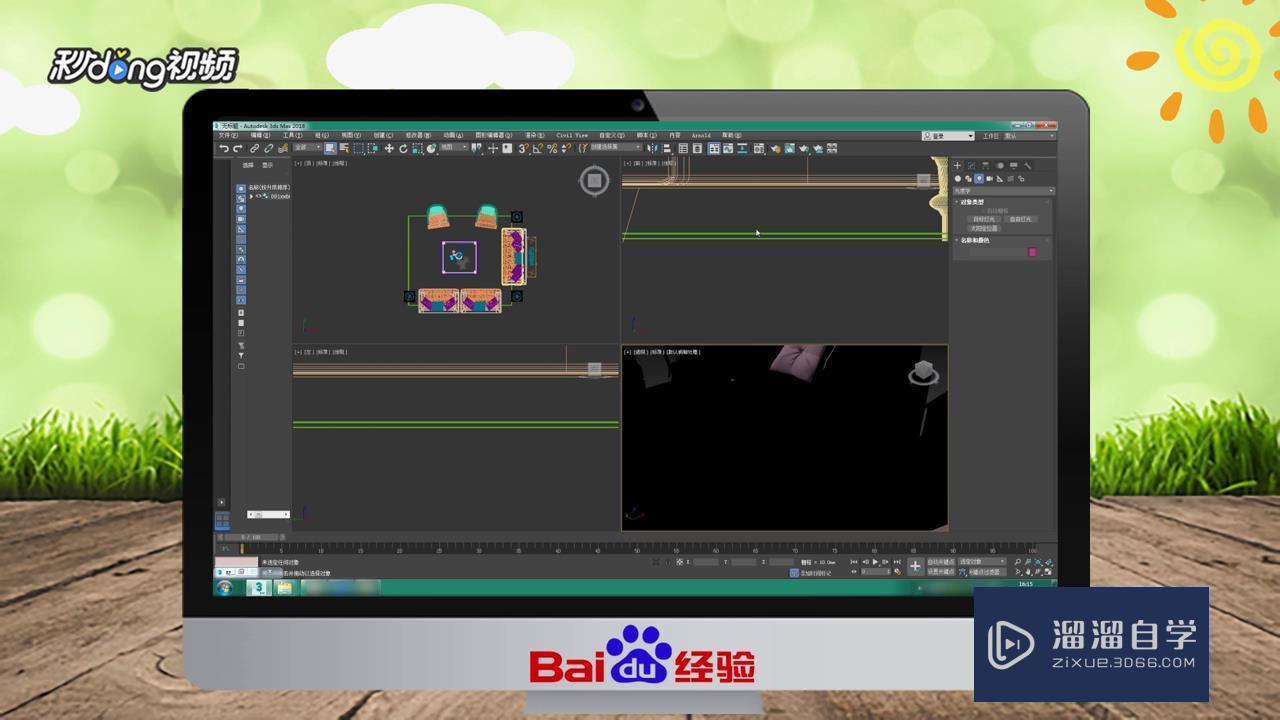Click the Free Light button

click(x=1021, y=219)
